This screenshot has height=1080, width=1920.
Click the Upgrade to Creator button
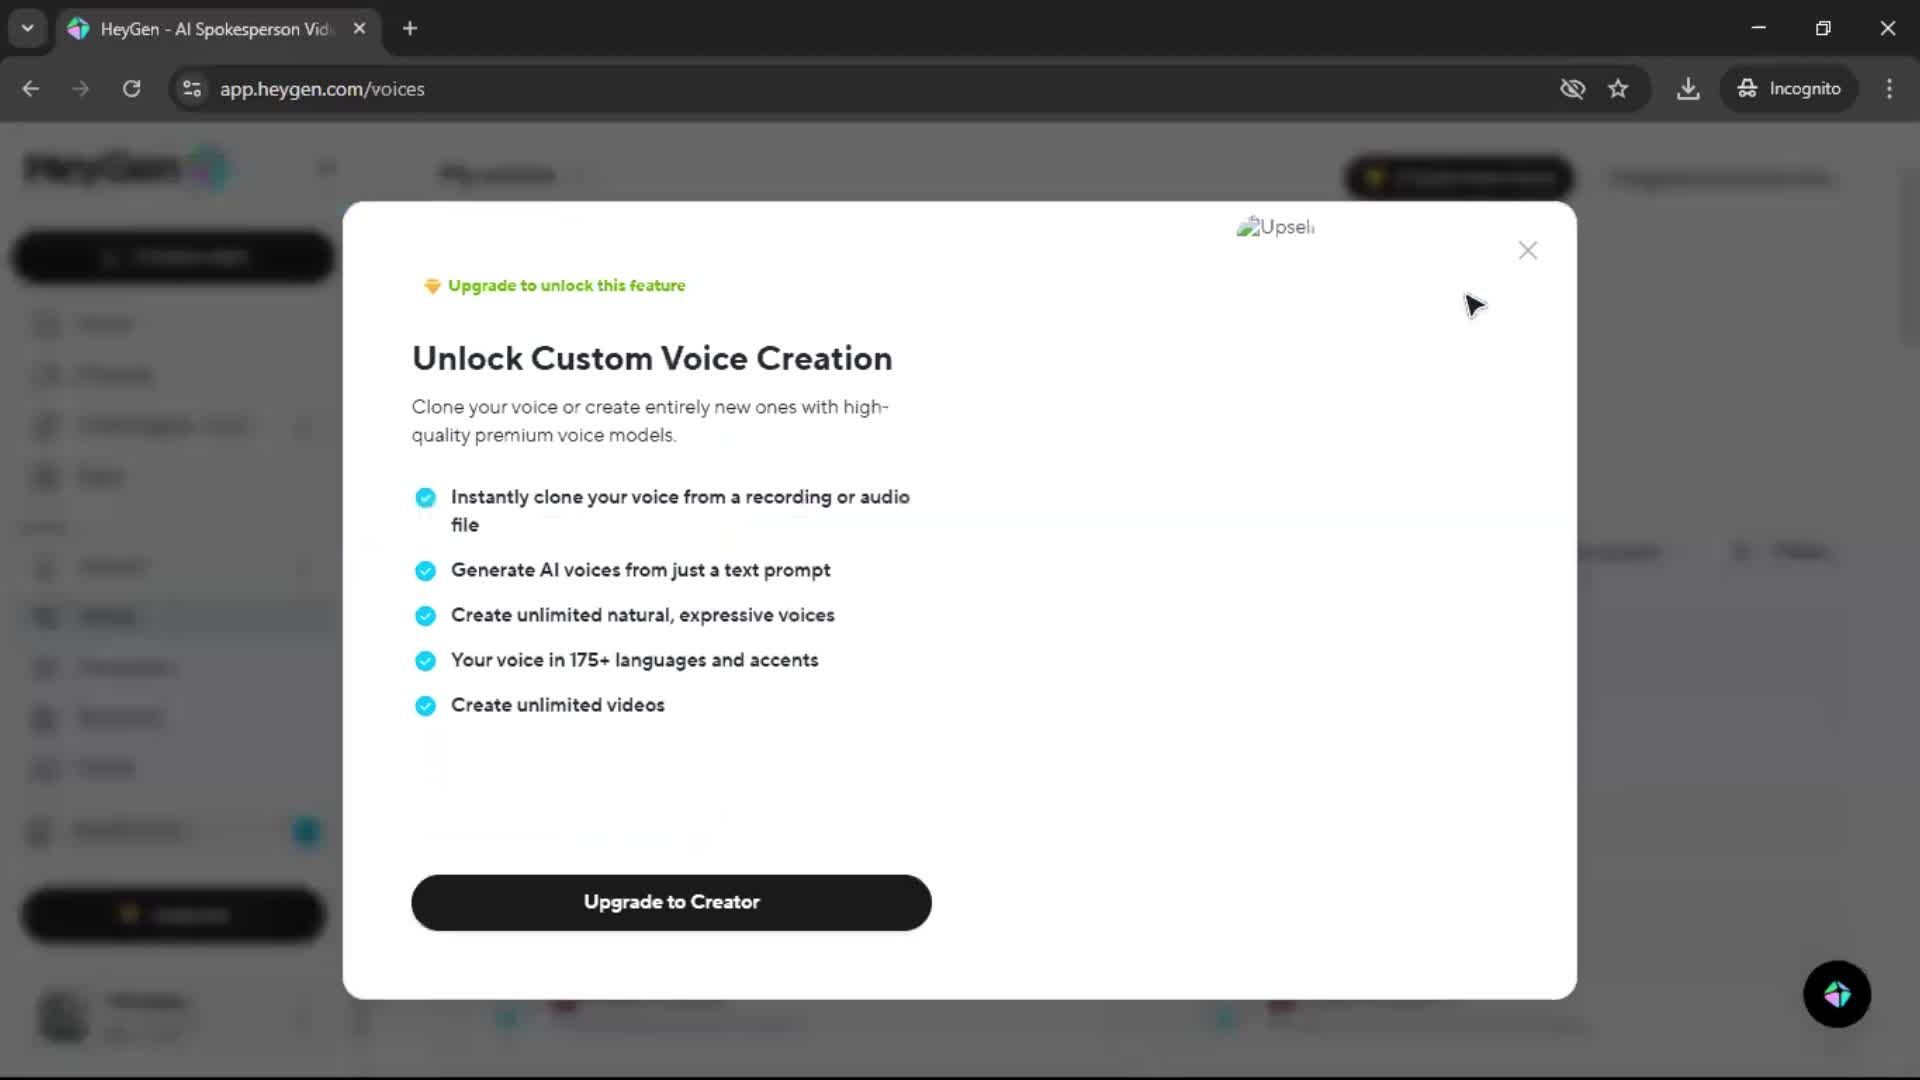pyautogui.click(x=671, y=902)
